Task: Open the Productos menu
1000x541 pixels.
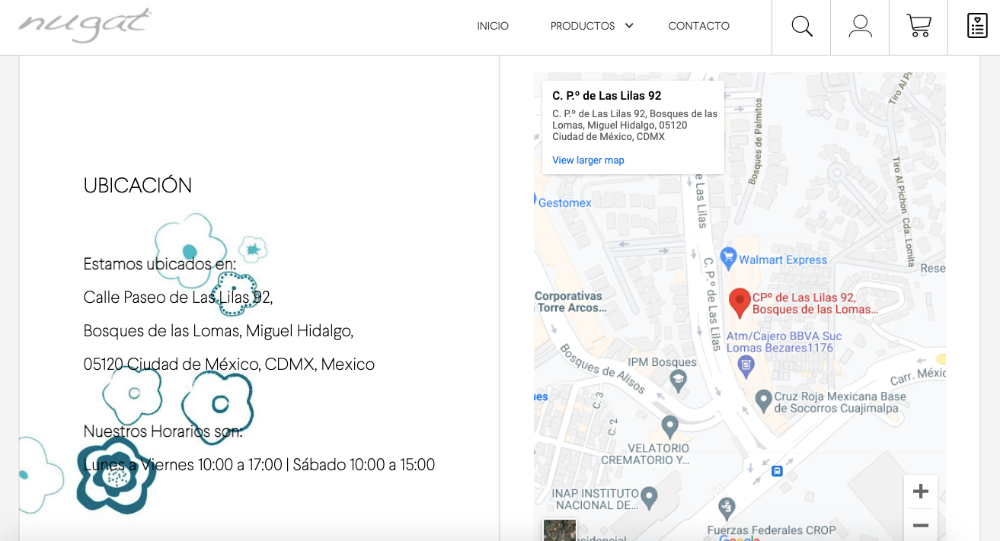Action: pyautogui.click(x=582, y=26)
